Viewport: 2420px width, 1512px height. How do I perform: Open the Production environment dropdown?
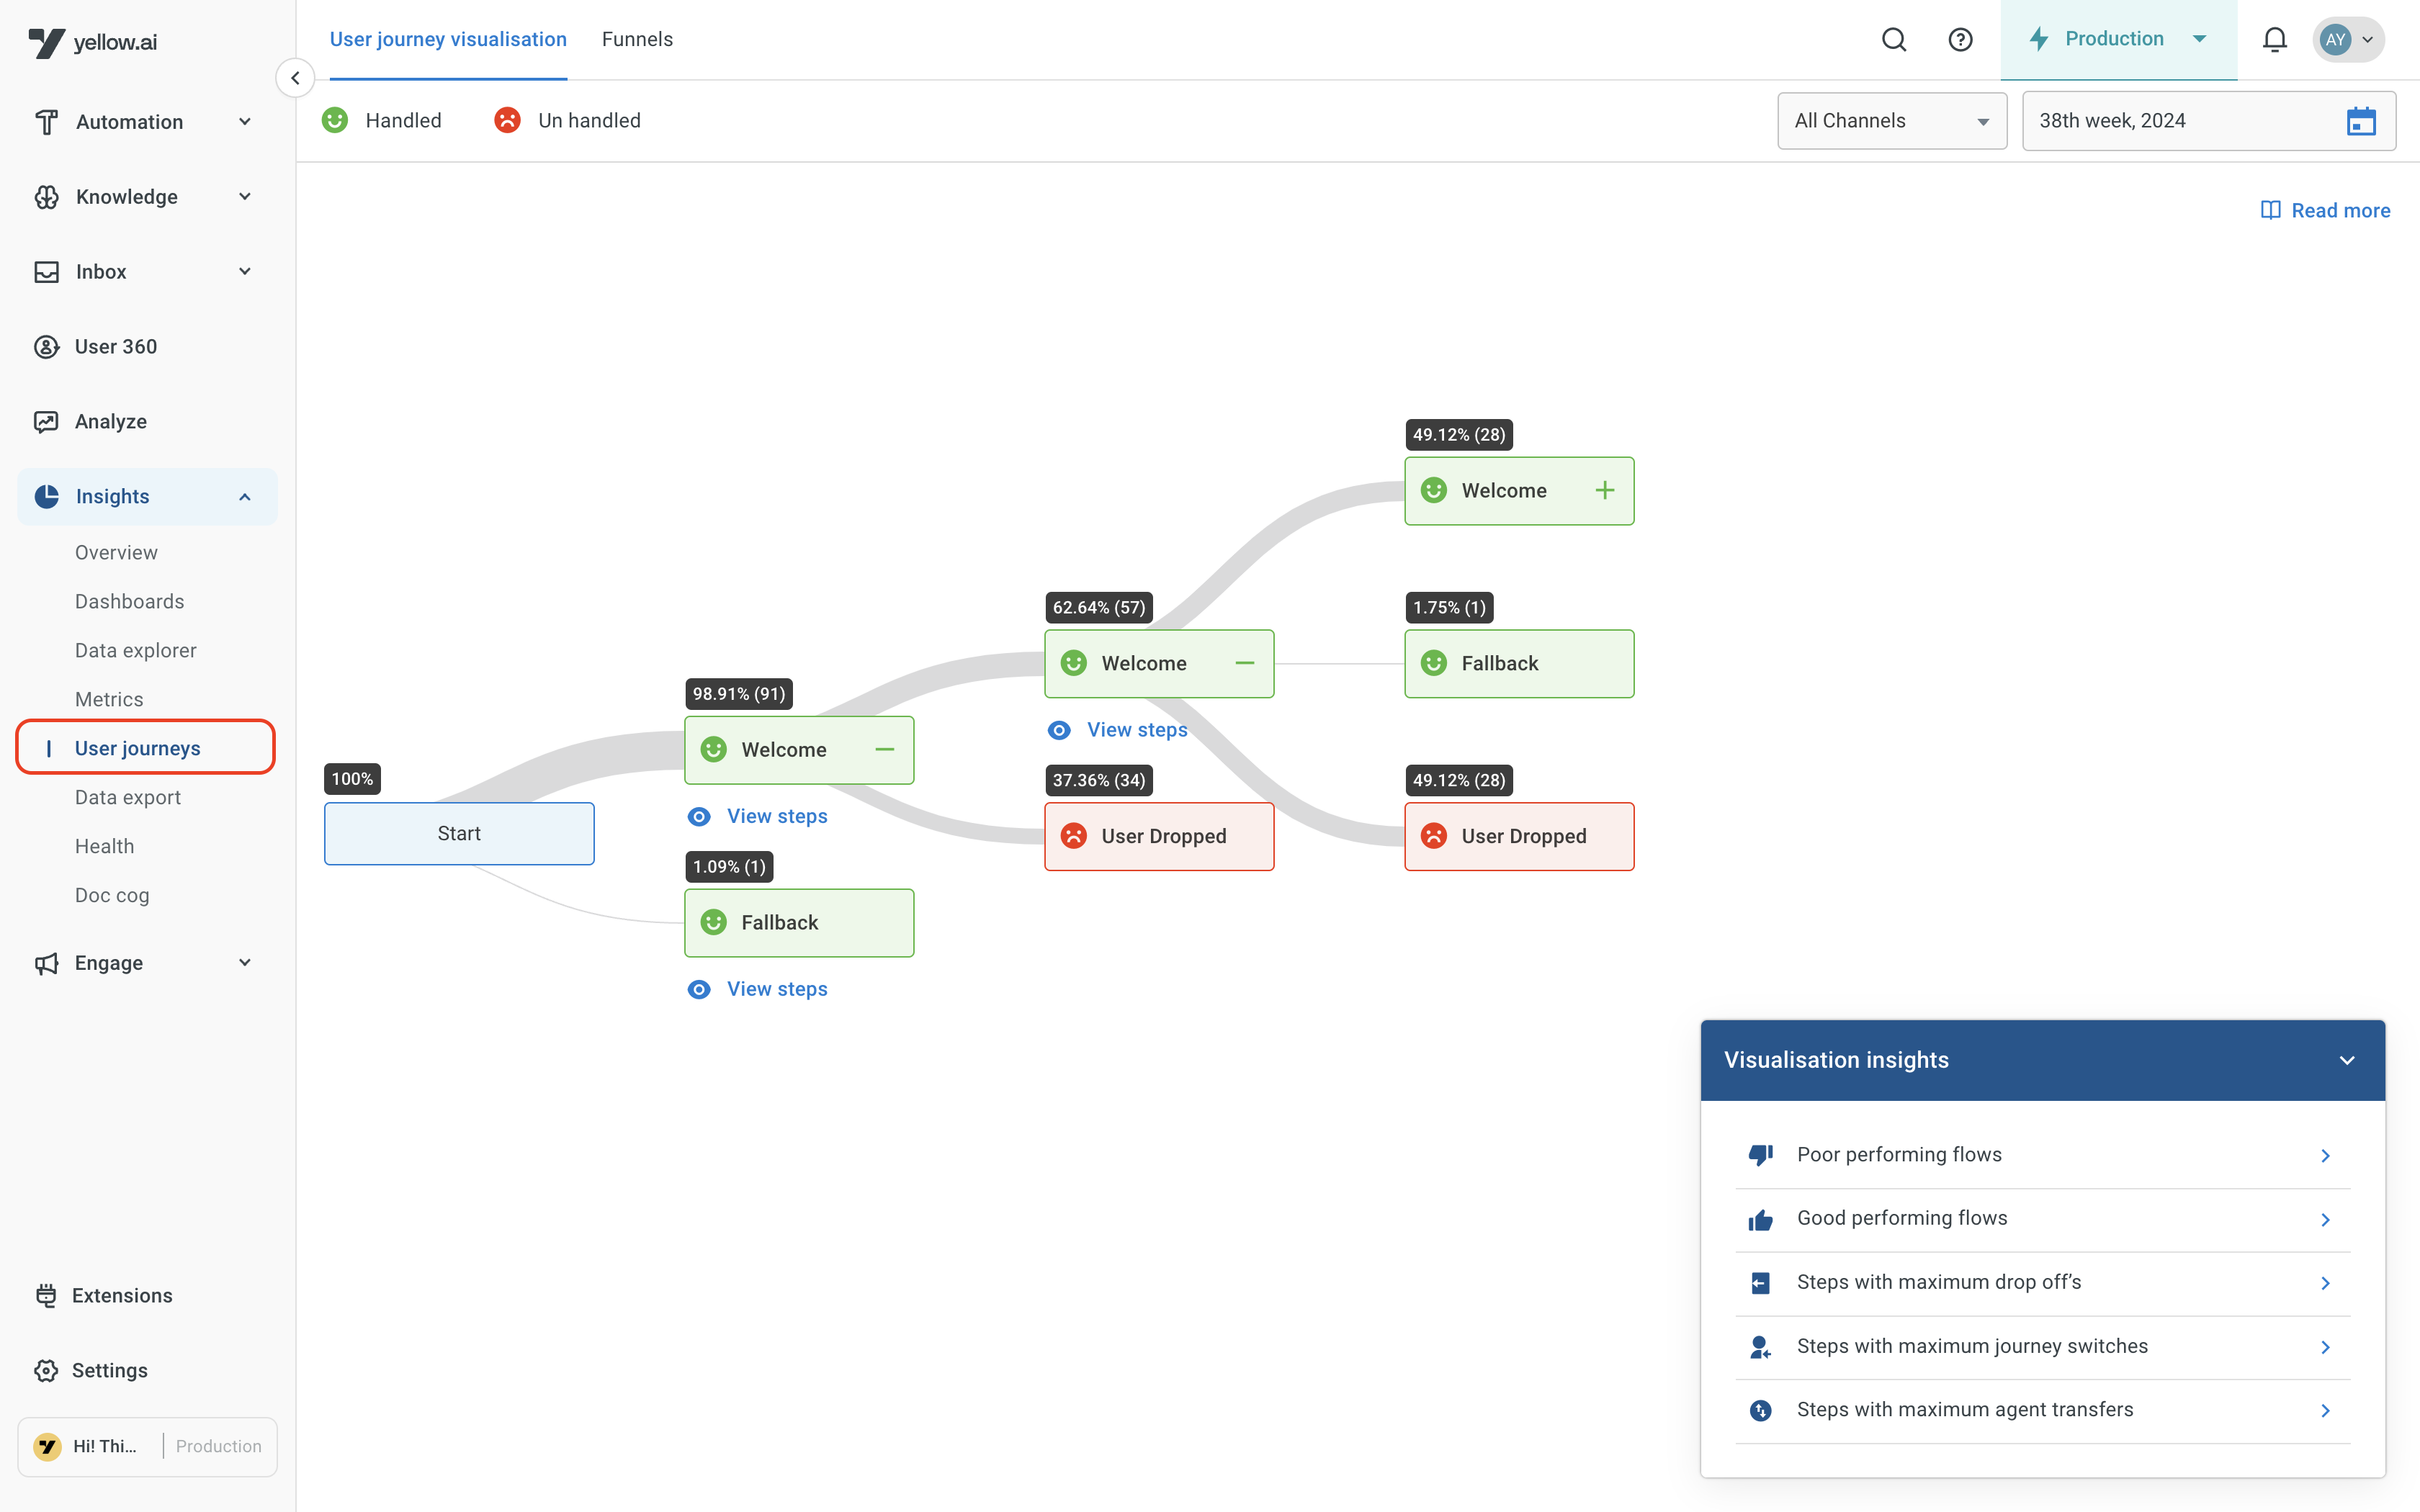2118,40
